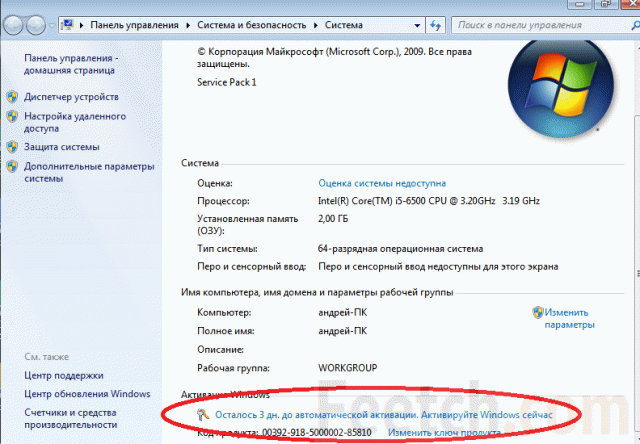
Task: Open the Оценка системы недоступна link
Action: point(382,184)
